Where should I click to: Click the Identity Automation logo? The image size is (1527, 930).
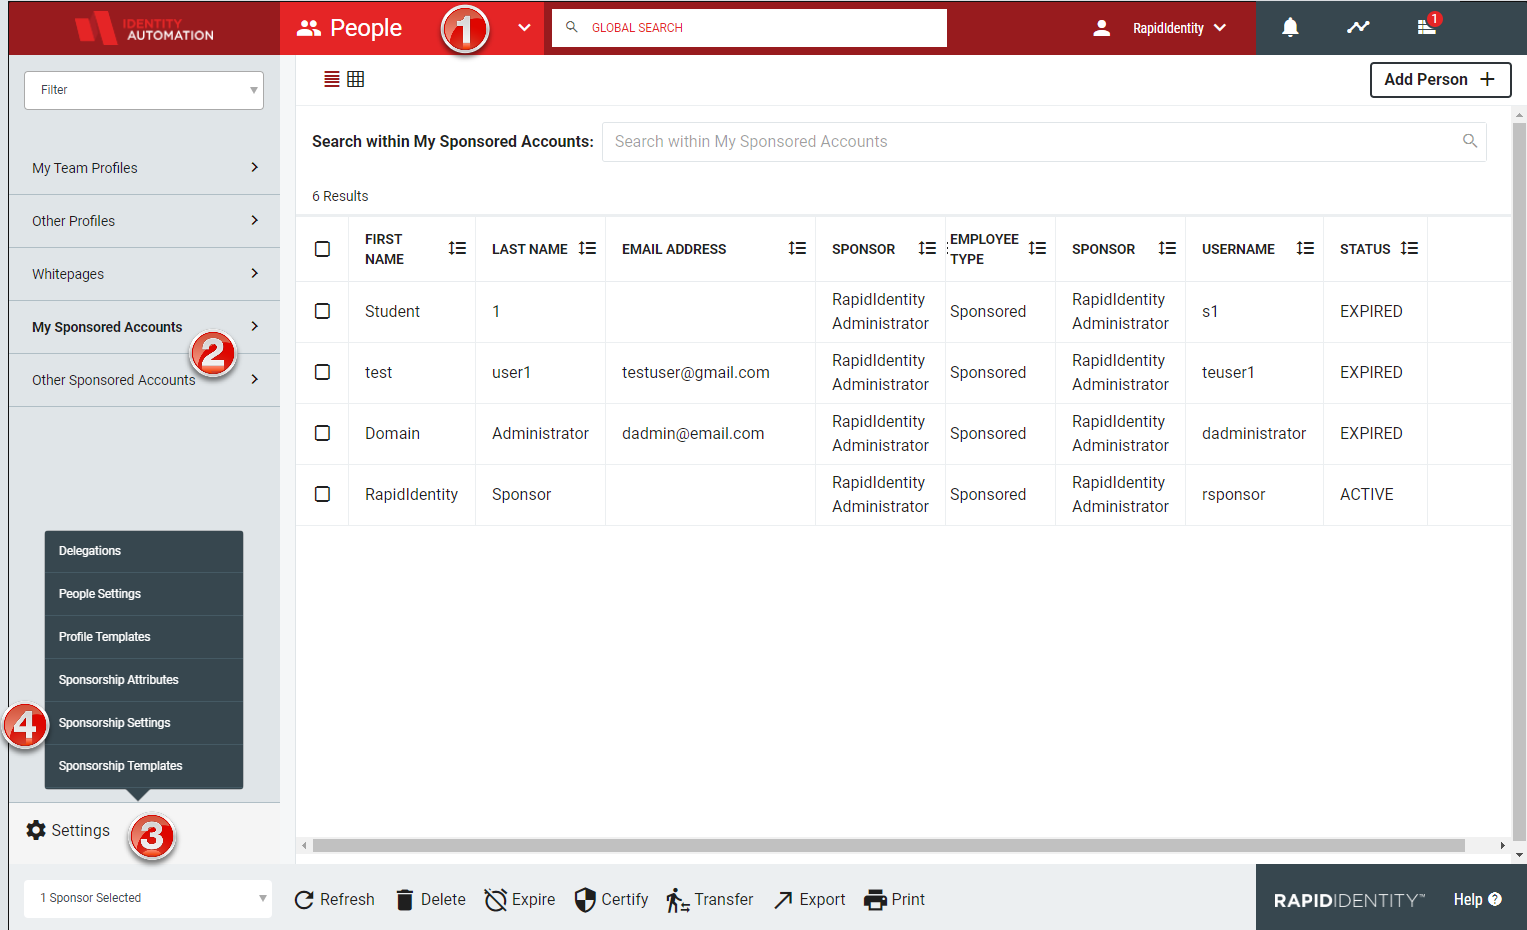pos(144,28)
